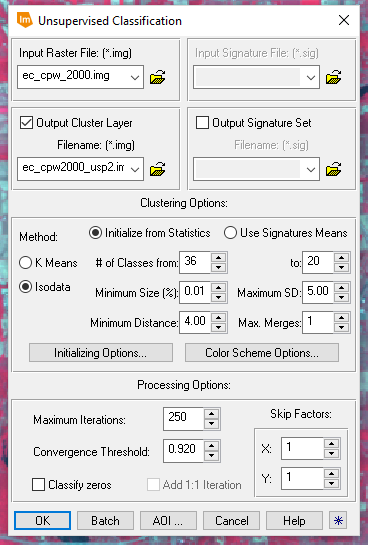The width and height of the screenshot is (368, 545).
Task: Decrease Skip Factor Y value
Action: click(332, 483)
